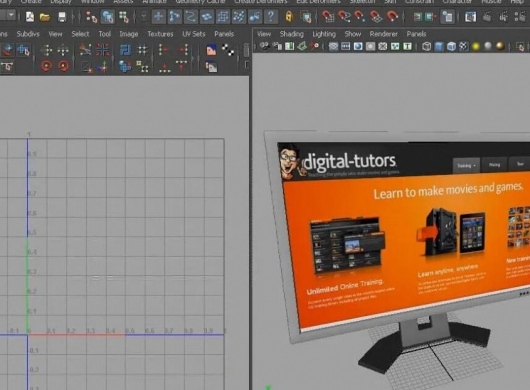Open the UV editor Panels menu
Image resolution: width=530 pixels, height=390 pixels.
click(224, 34)
